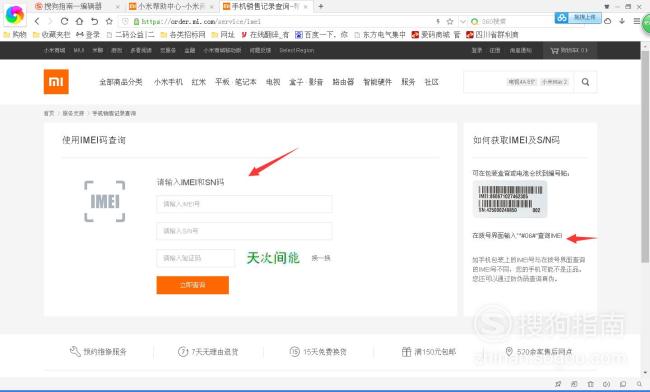This screenshot has height=392, width=650.
Task: Open 购物 bookmark folder
Action: click(x=15, y=35)
